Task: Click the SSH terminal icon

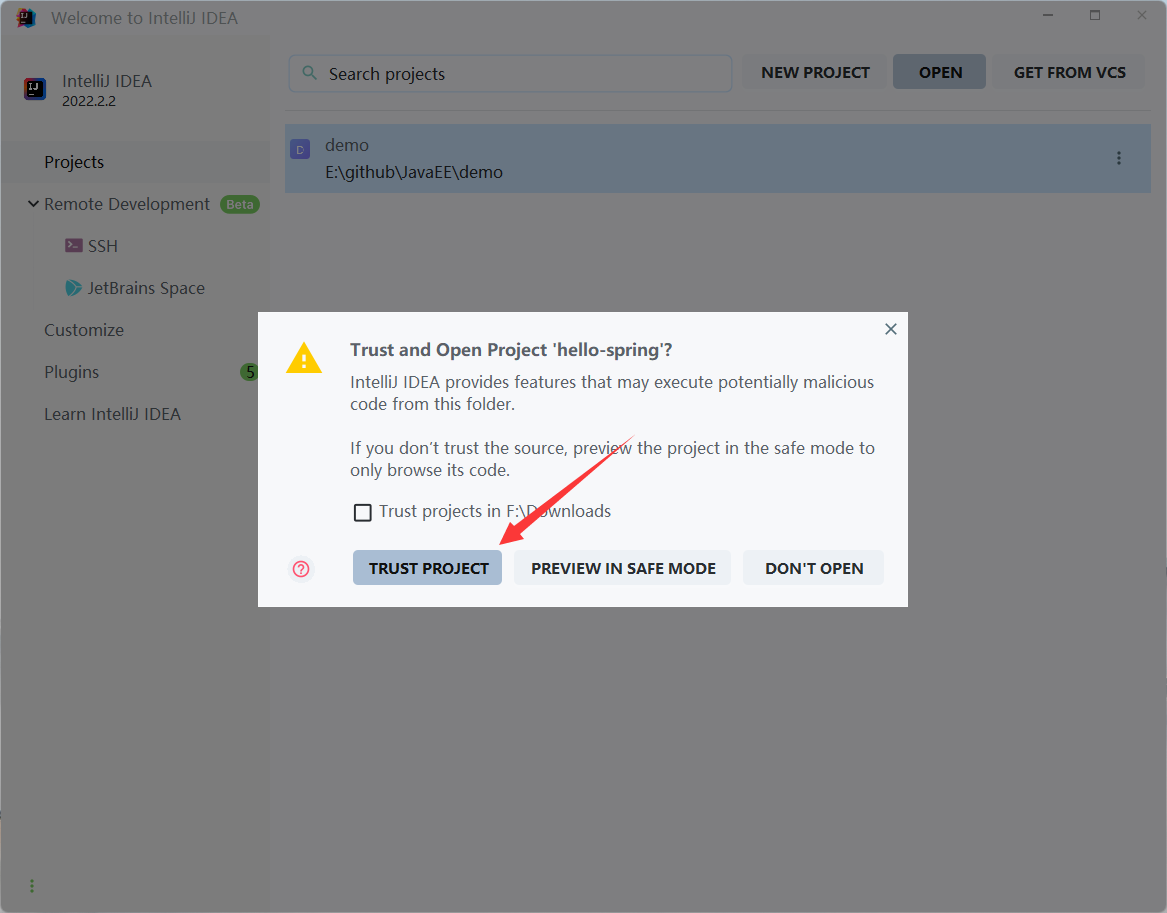Action: 74,246
